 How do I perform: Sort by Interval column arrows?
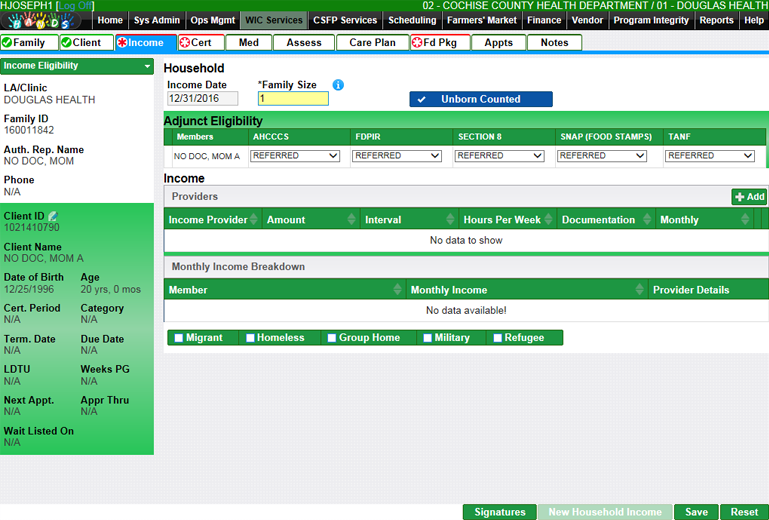pos(448,220)
